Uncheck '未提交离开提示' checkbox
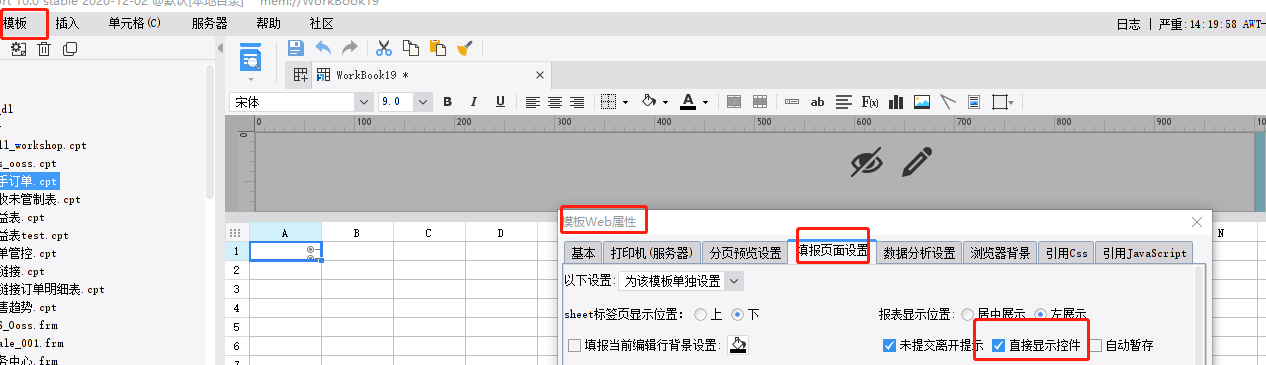The image size is (1266, 365). point(890,345)
